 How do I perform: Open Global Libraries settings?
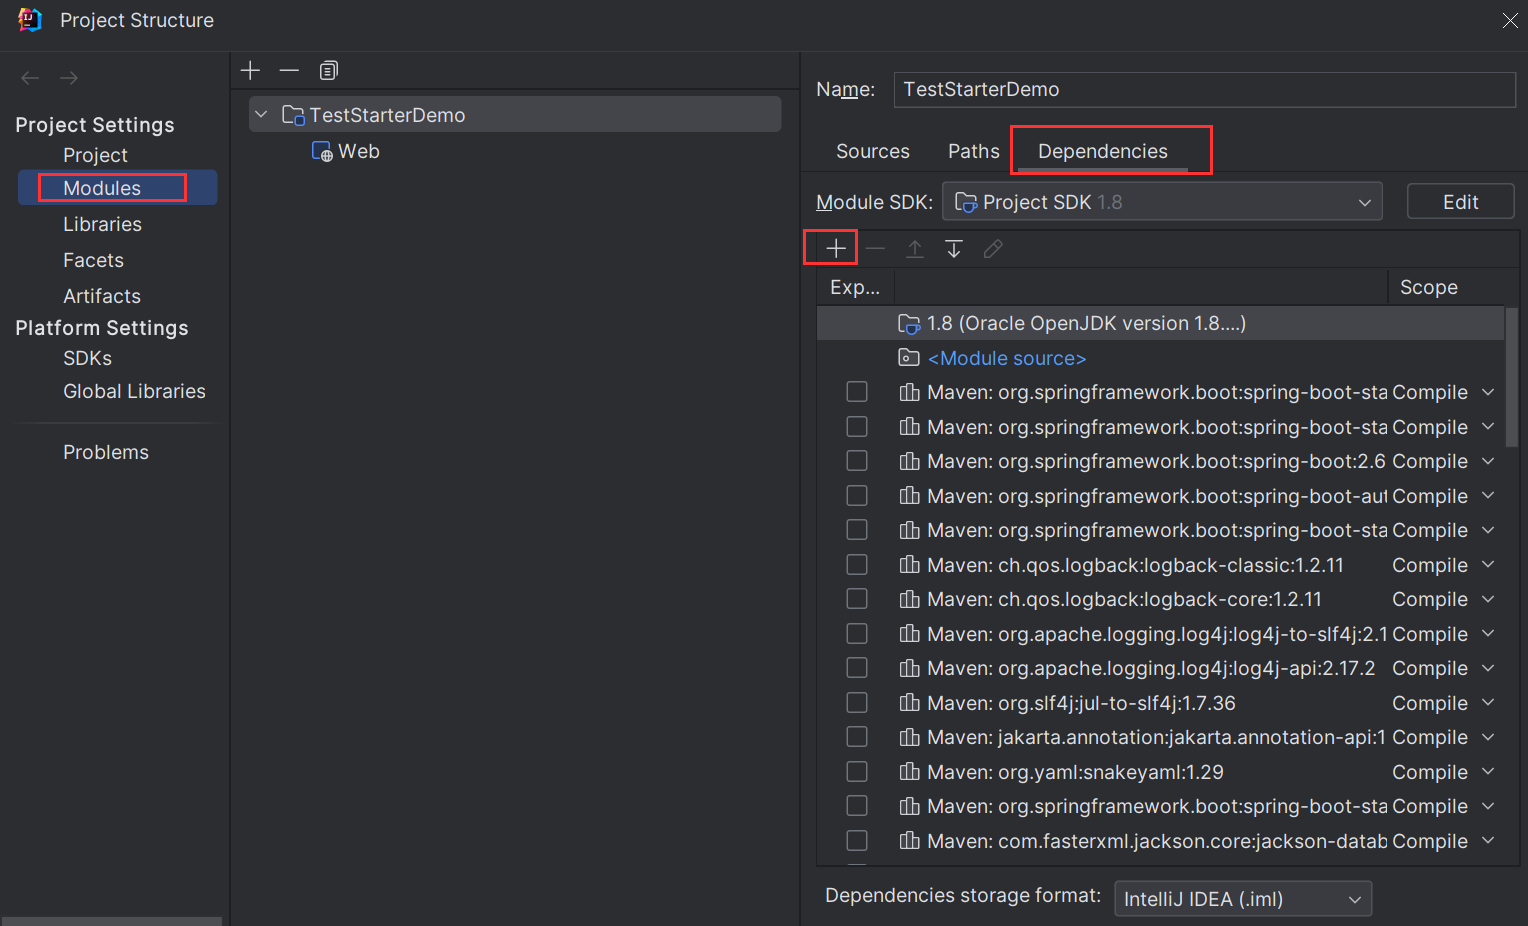pos(134,391)
